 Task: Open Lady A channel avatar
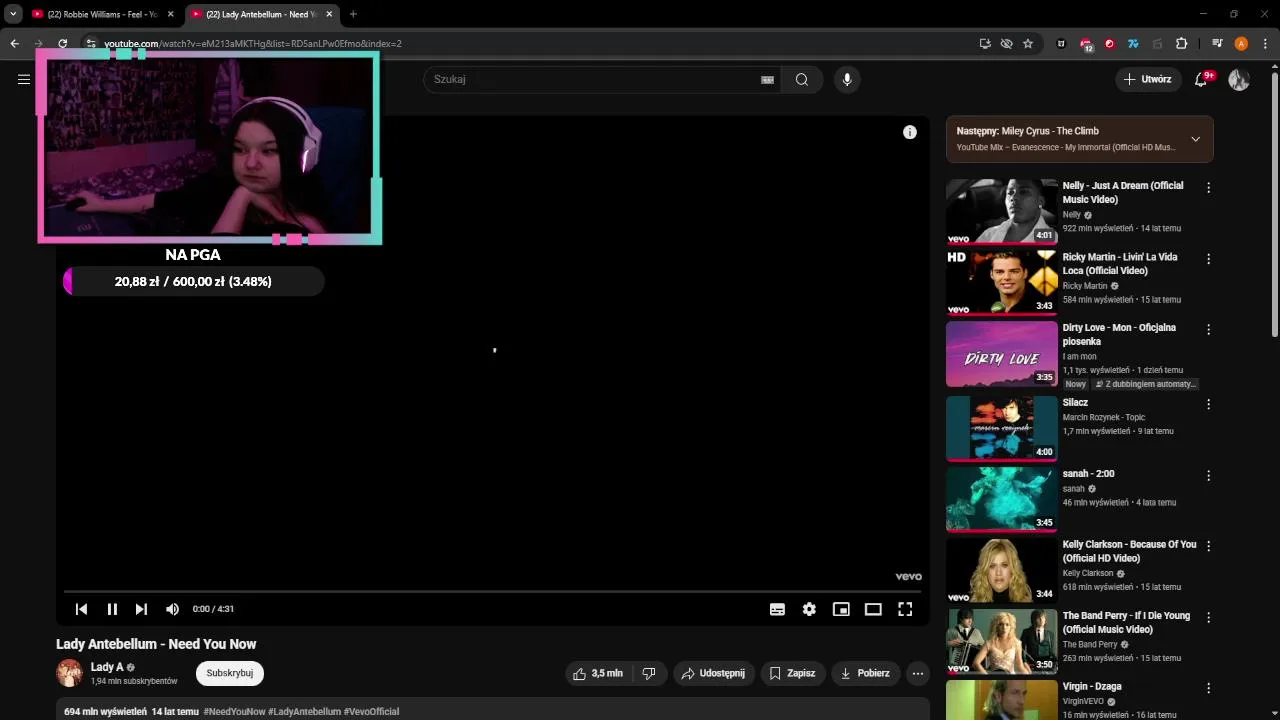pos(69,673)
